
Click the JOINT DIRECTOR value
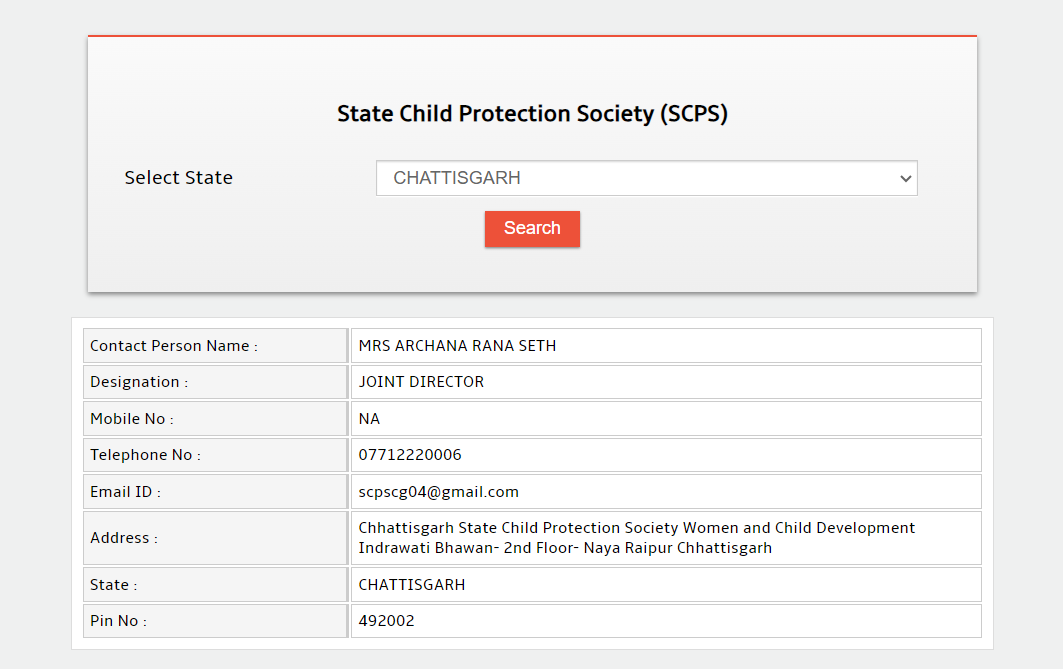pyautogui.click(x=421, y=382)
